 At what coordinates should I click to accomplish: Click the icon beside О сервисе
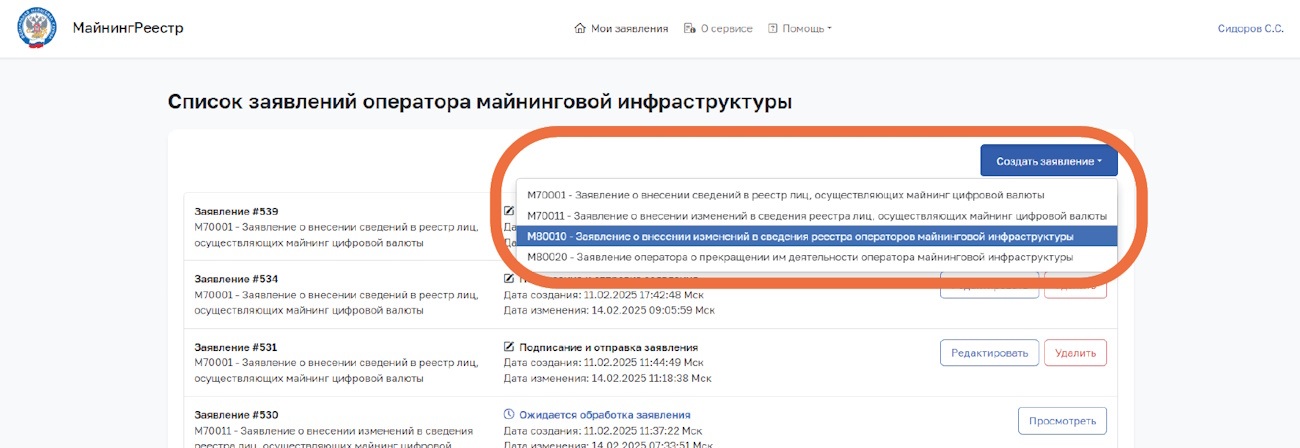click(x=689, y=28)
